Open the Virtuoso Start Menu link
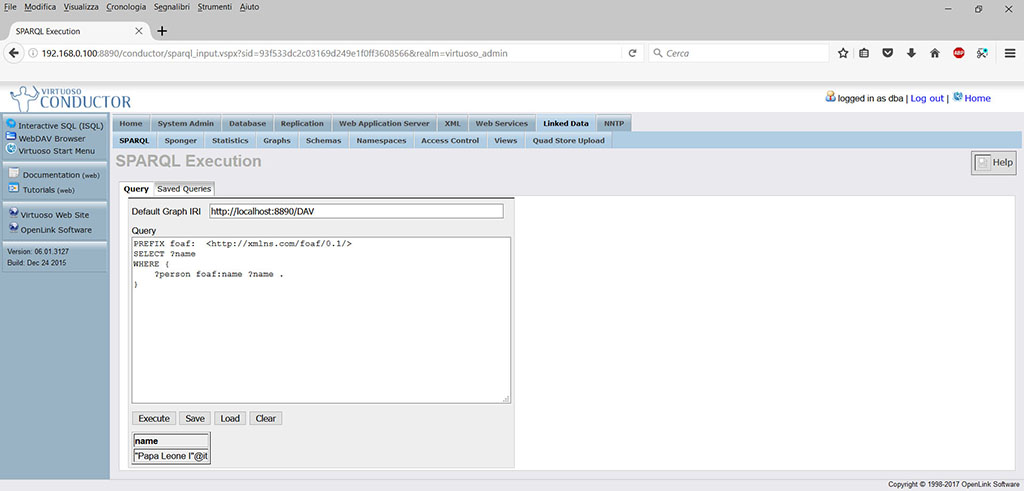This screenshot has height=491, width=1024. [x=56, y=151]
